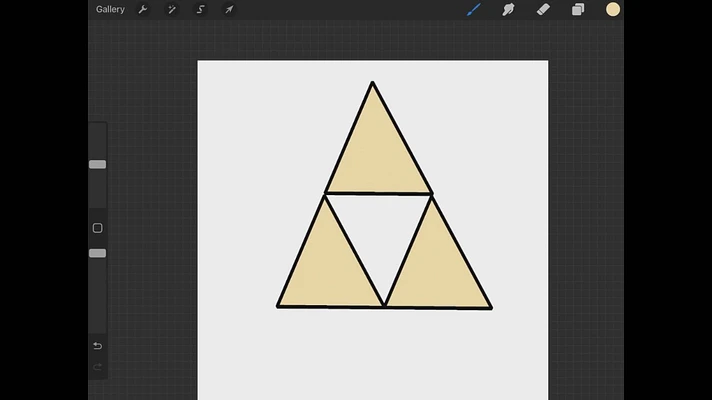Screen dimensions: 712x400
Task: Redo the undone action
Action: 98,367
